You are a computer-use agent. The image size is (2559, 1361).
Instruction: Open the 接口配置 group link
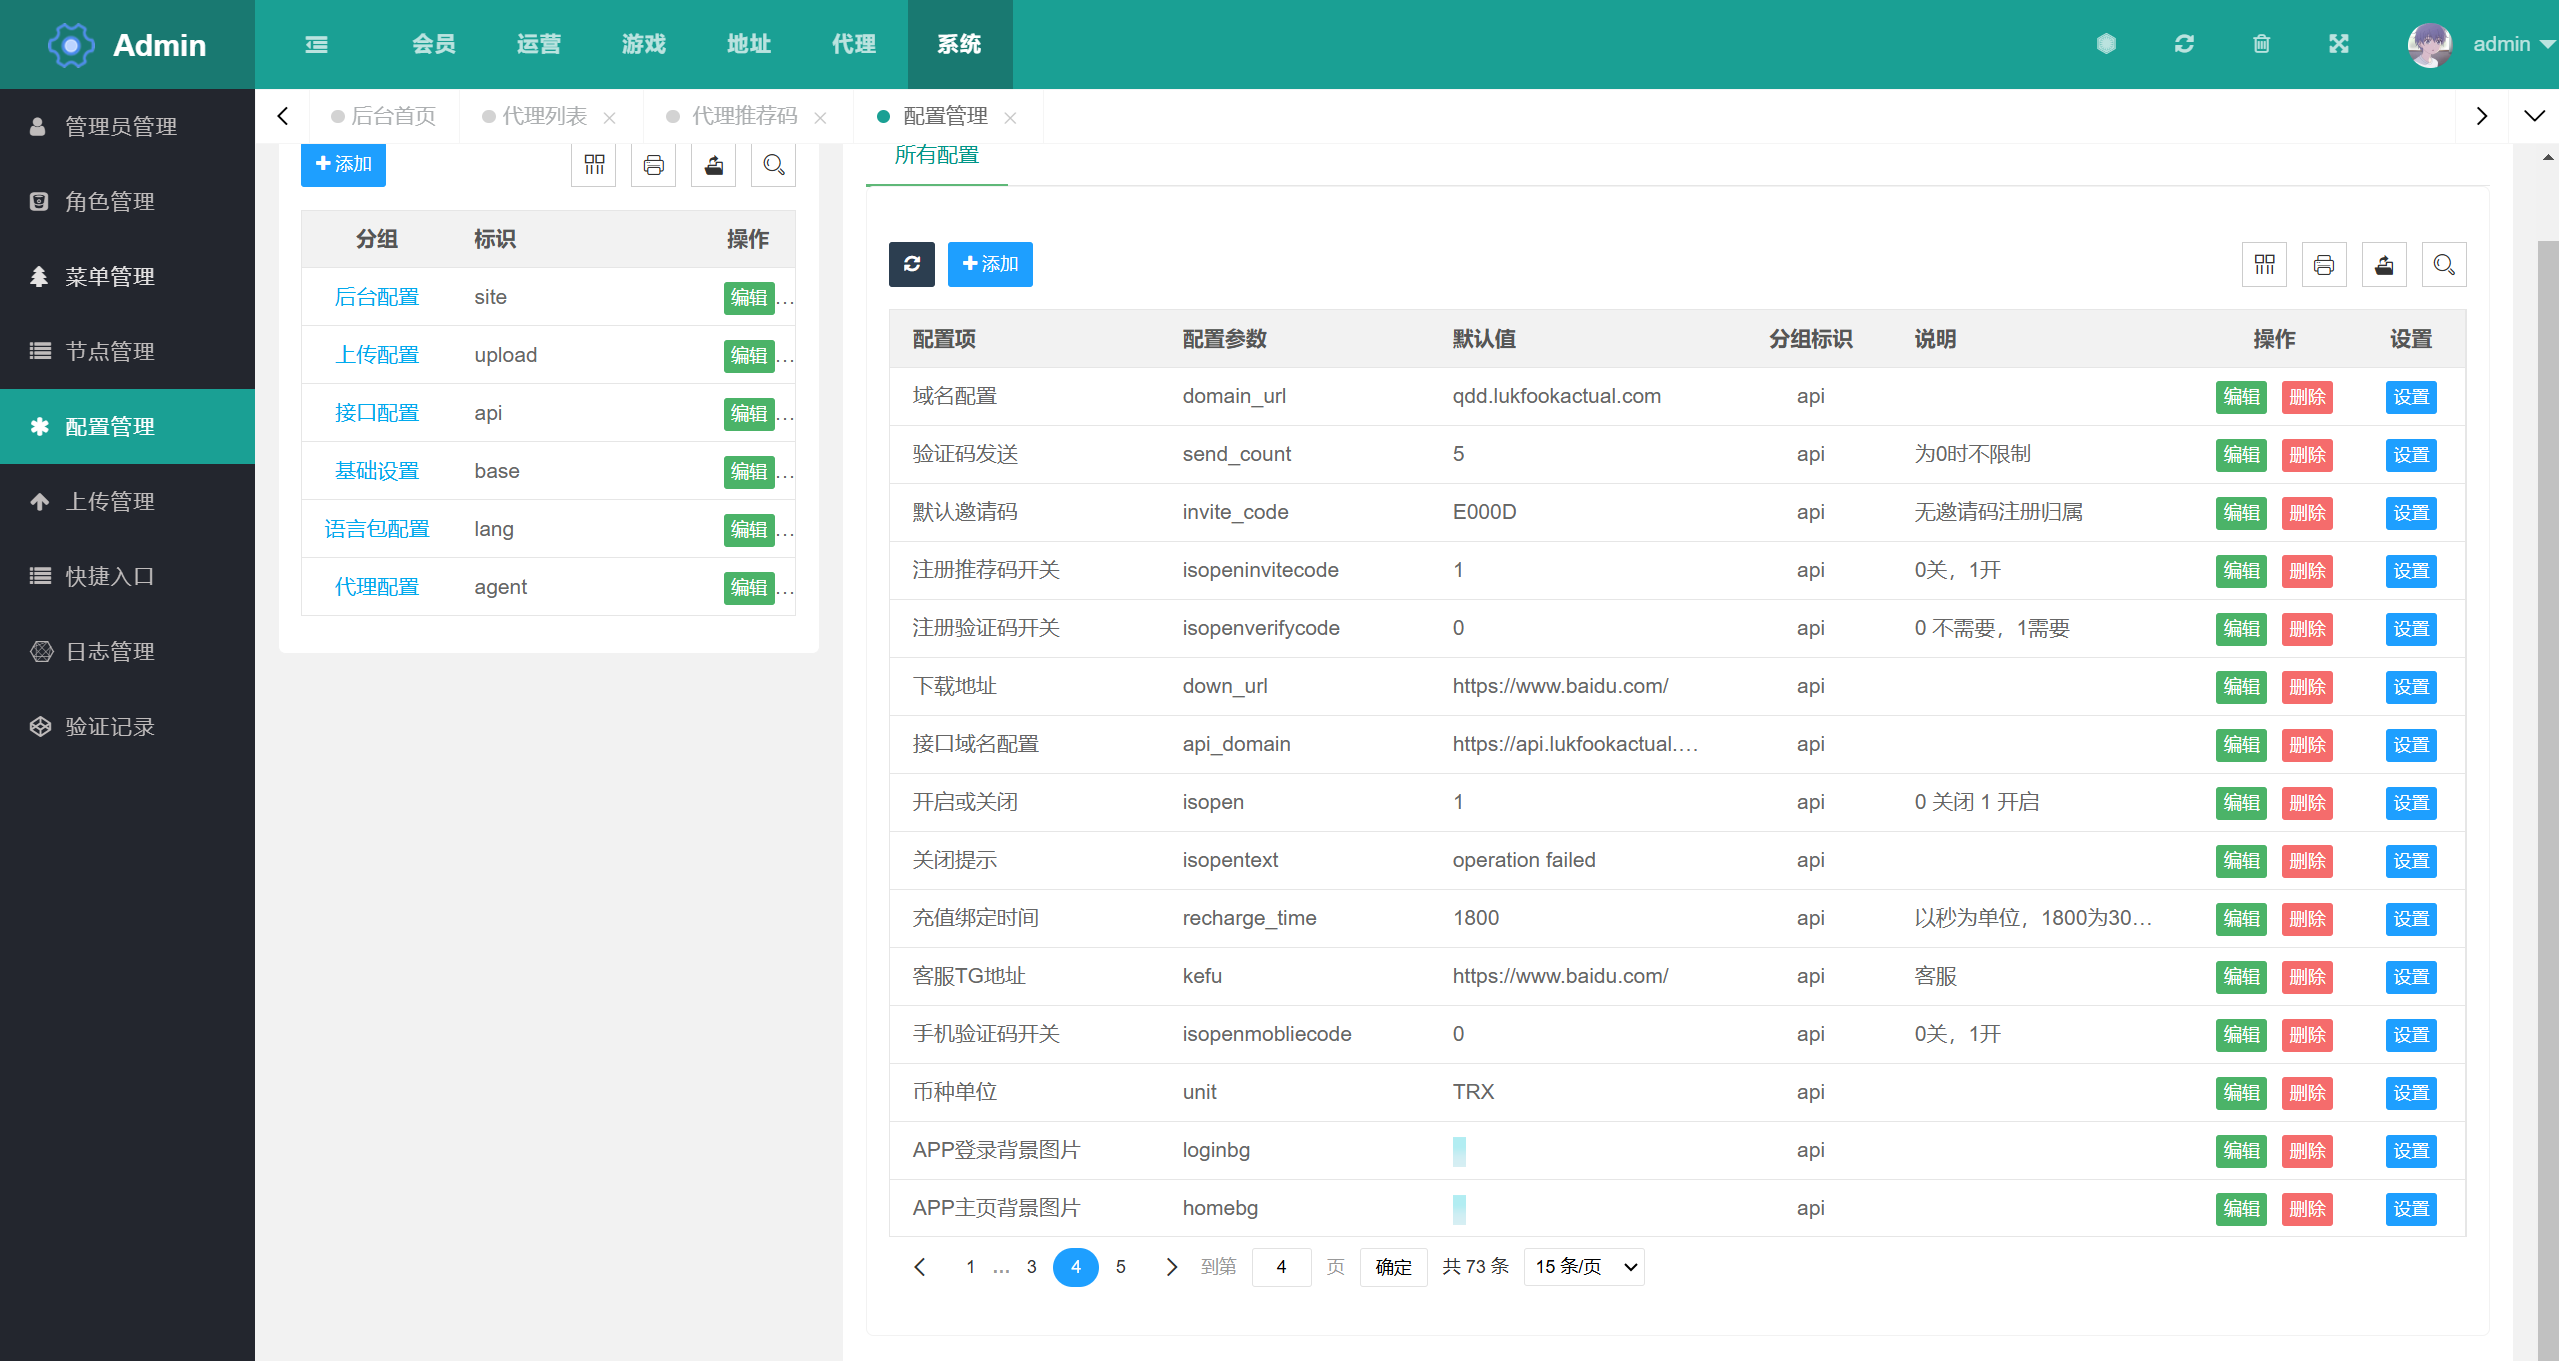[x=376, y=413]
